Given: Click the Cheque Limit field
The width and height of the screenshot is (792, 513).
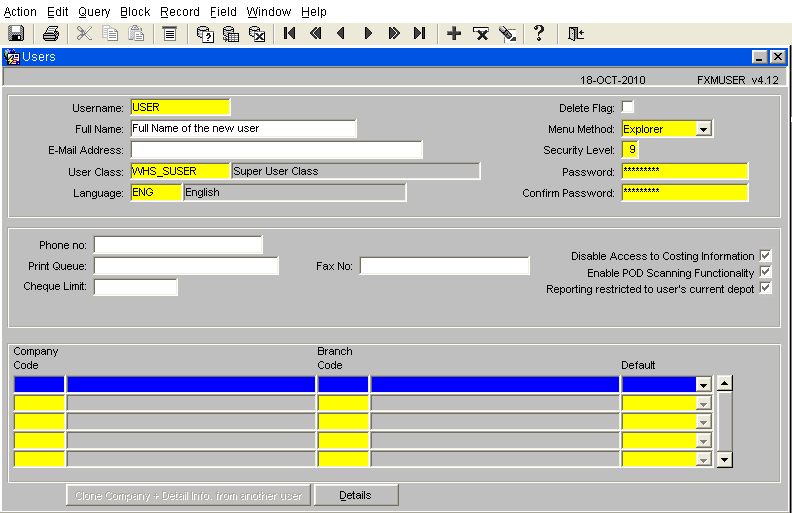Looking at the screenshot, I should [136, 287].
